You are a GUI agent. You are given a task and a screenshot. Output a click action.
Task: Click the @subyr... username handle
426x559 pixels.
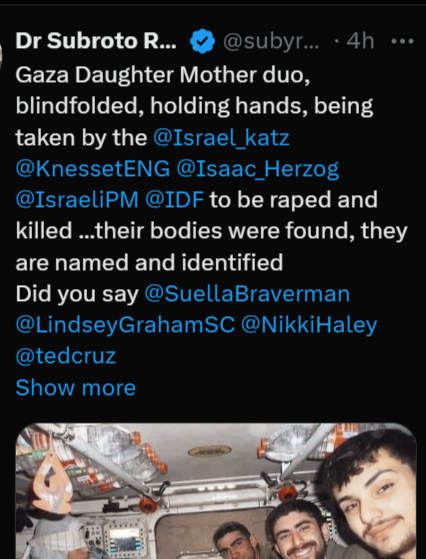tap(271, 42)
